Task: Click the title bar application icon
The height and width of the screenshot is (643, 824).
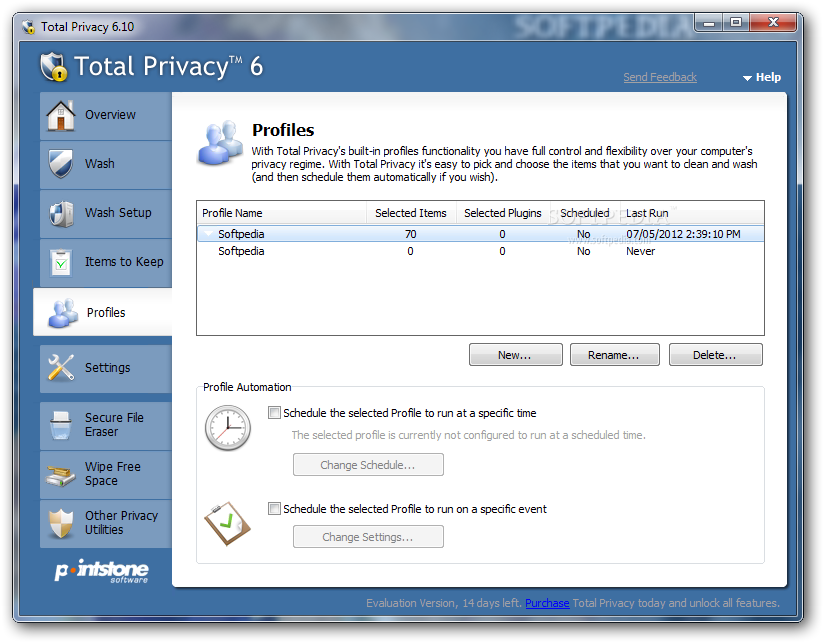Action: [x=28, y=26]
